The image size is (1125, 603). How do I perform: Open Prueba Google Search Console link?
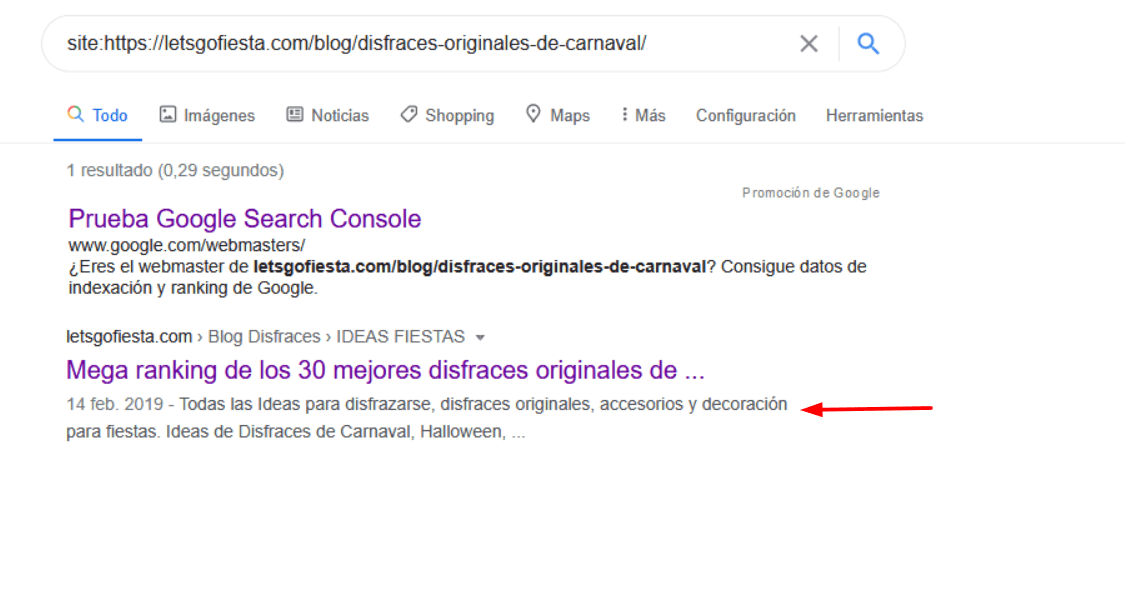click(245, 219)
